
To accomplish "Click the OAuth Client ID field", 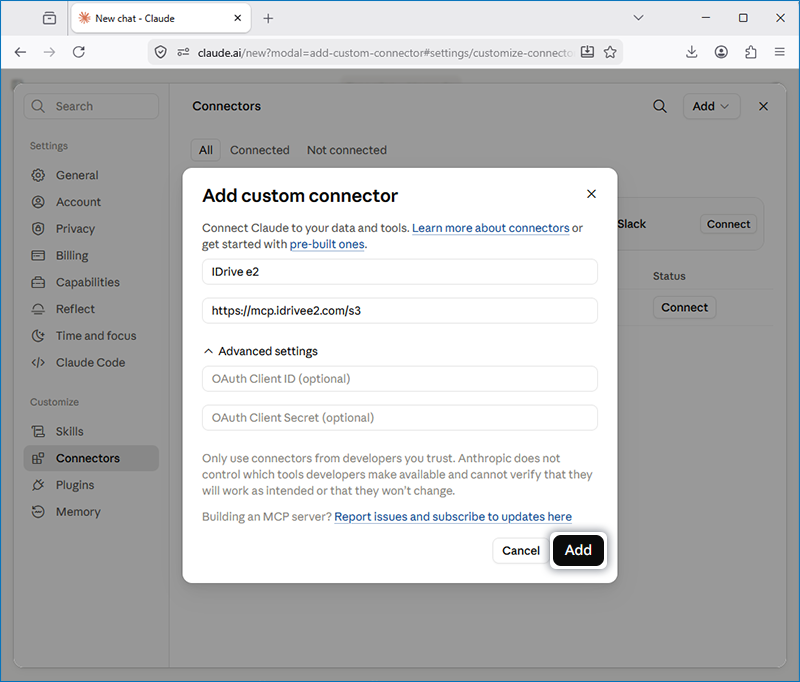I will tap(399, 378).
